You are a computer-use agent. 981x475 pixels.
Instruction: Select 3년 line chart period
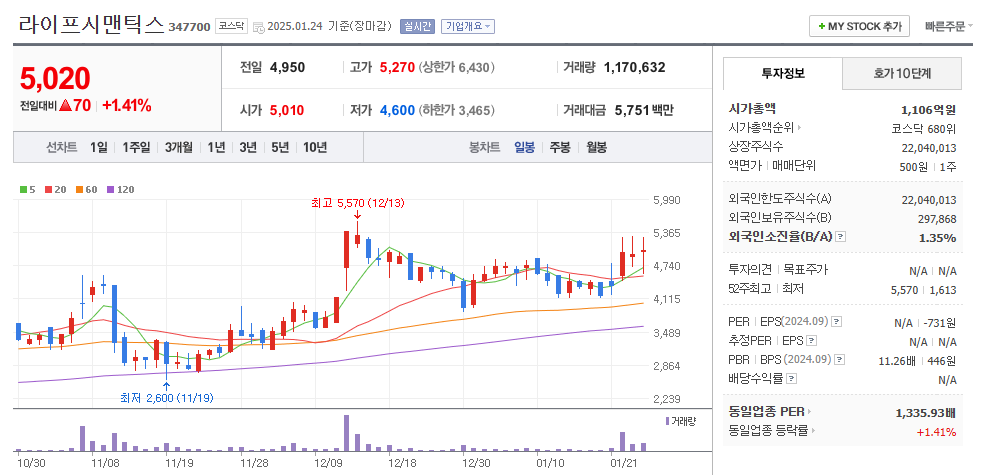[x=248, y=148]
